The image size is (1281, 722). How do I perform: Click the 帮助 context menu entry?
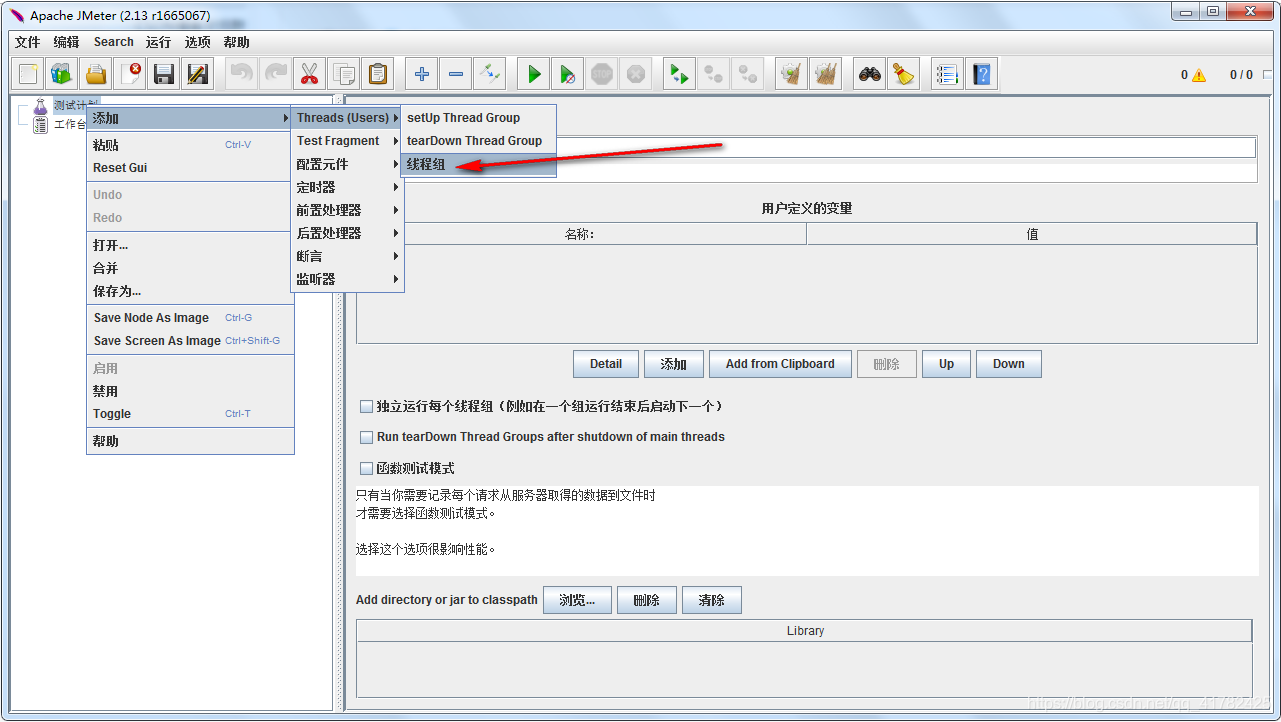click(190, 441)
